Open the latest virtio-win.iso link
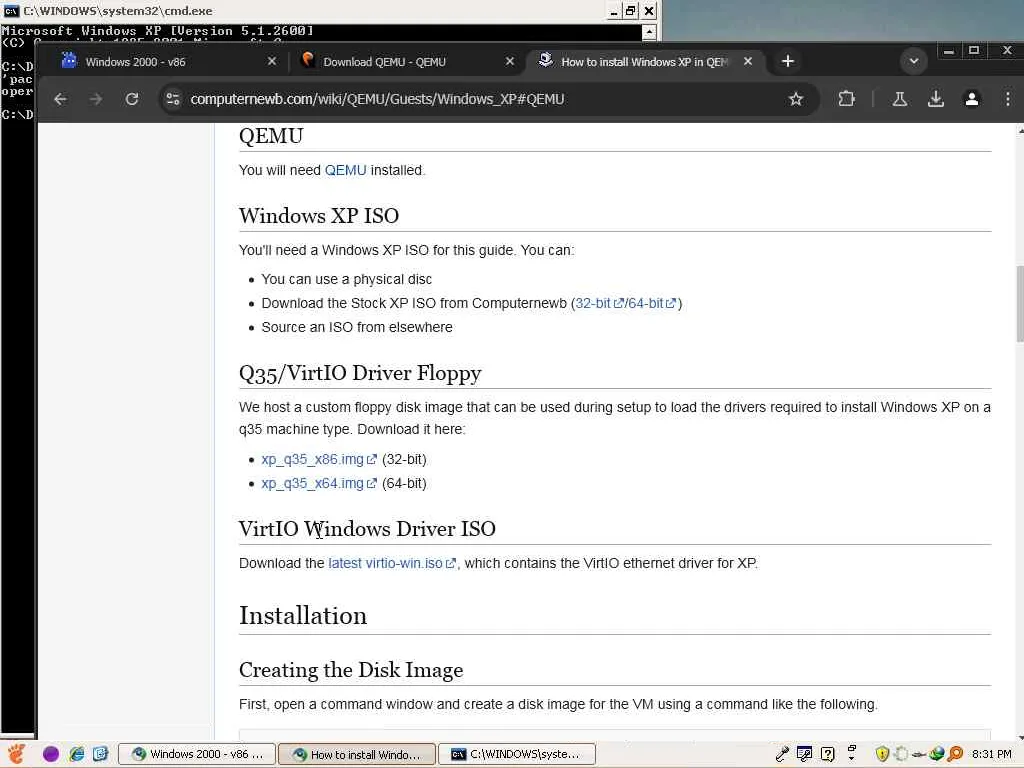This screenshot has width=1024, height=768. (x=392, y=564)
